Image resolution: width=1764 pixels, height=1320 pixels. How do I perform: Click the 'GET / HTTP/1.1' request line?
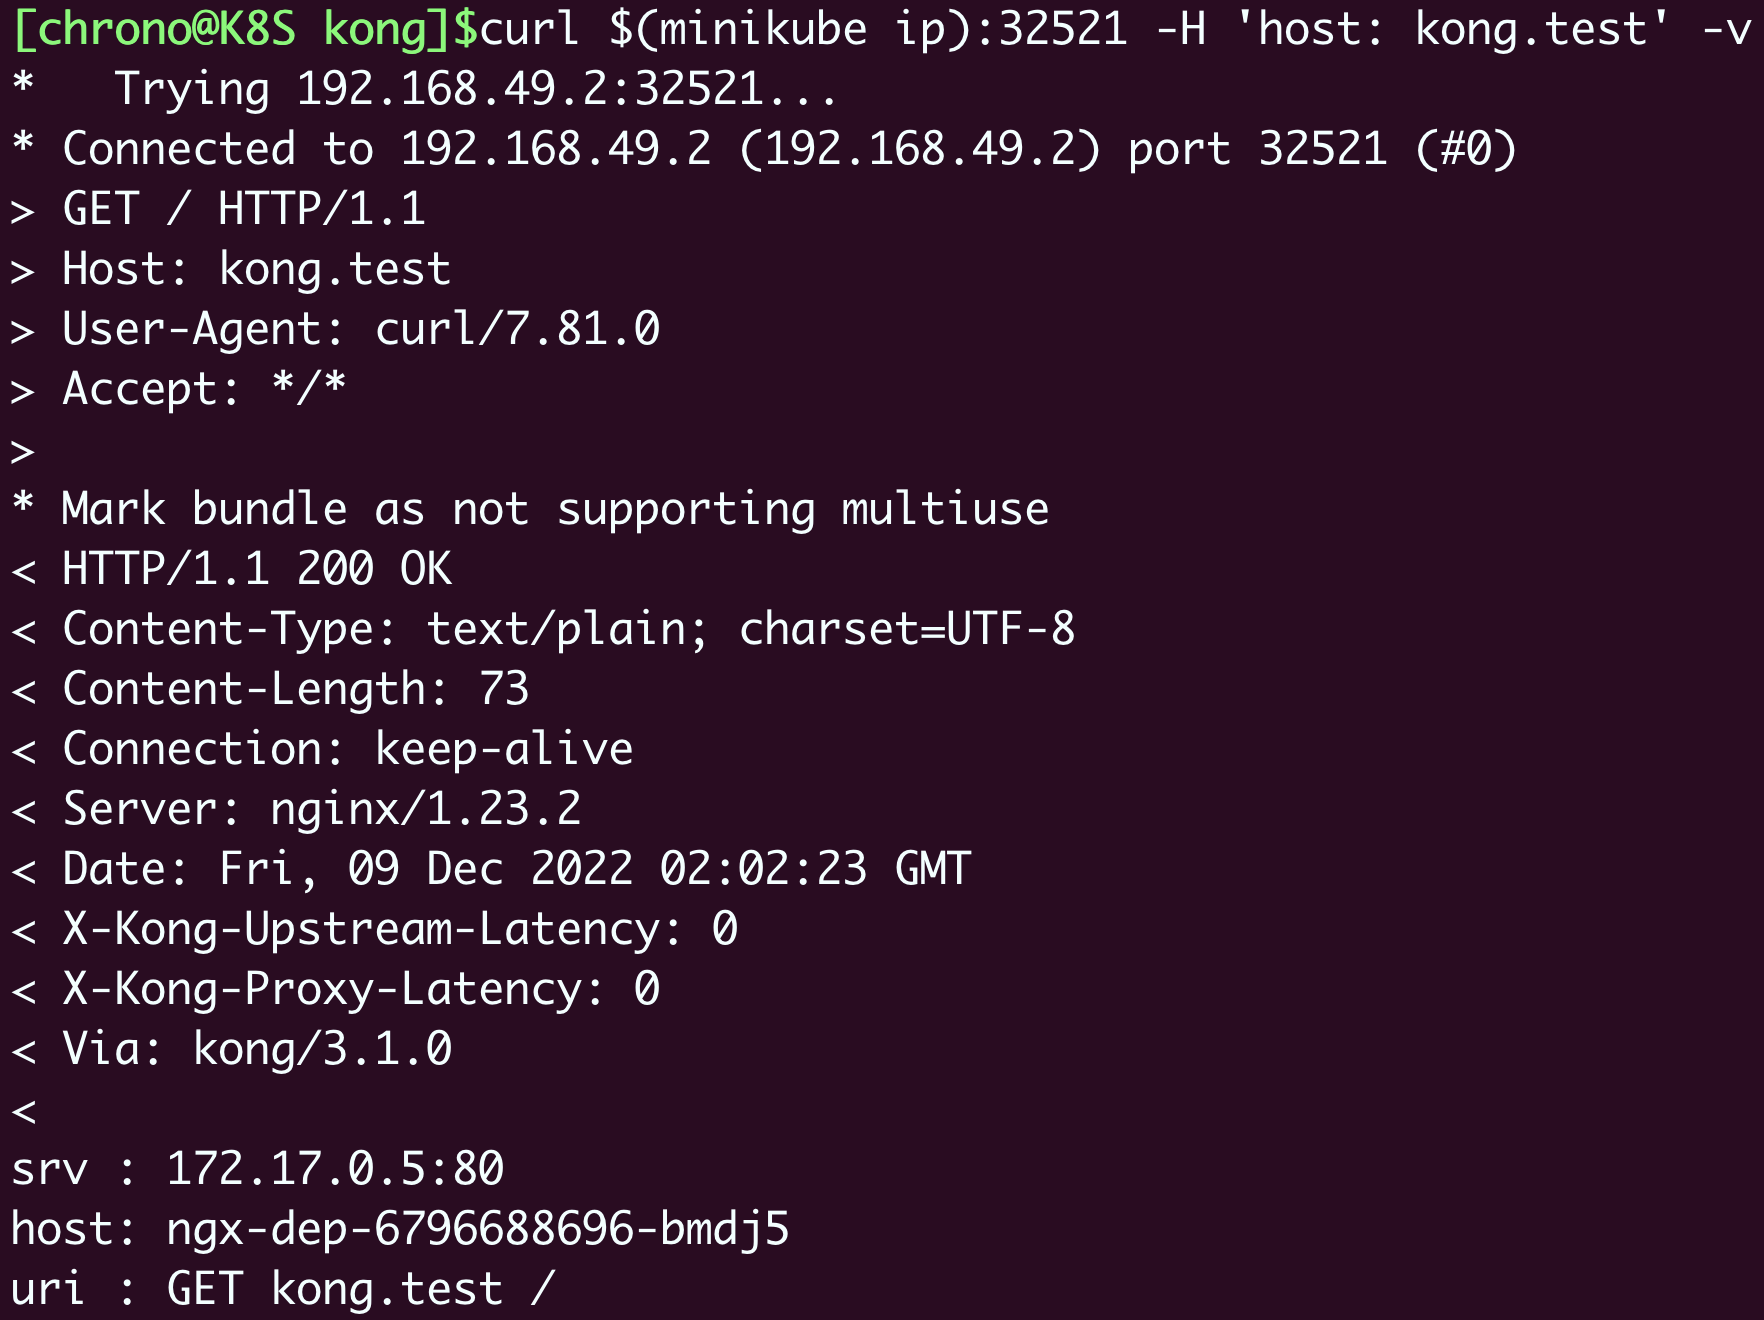pyautogui.click(x=244, y=210)
